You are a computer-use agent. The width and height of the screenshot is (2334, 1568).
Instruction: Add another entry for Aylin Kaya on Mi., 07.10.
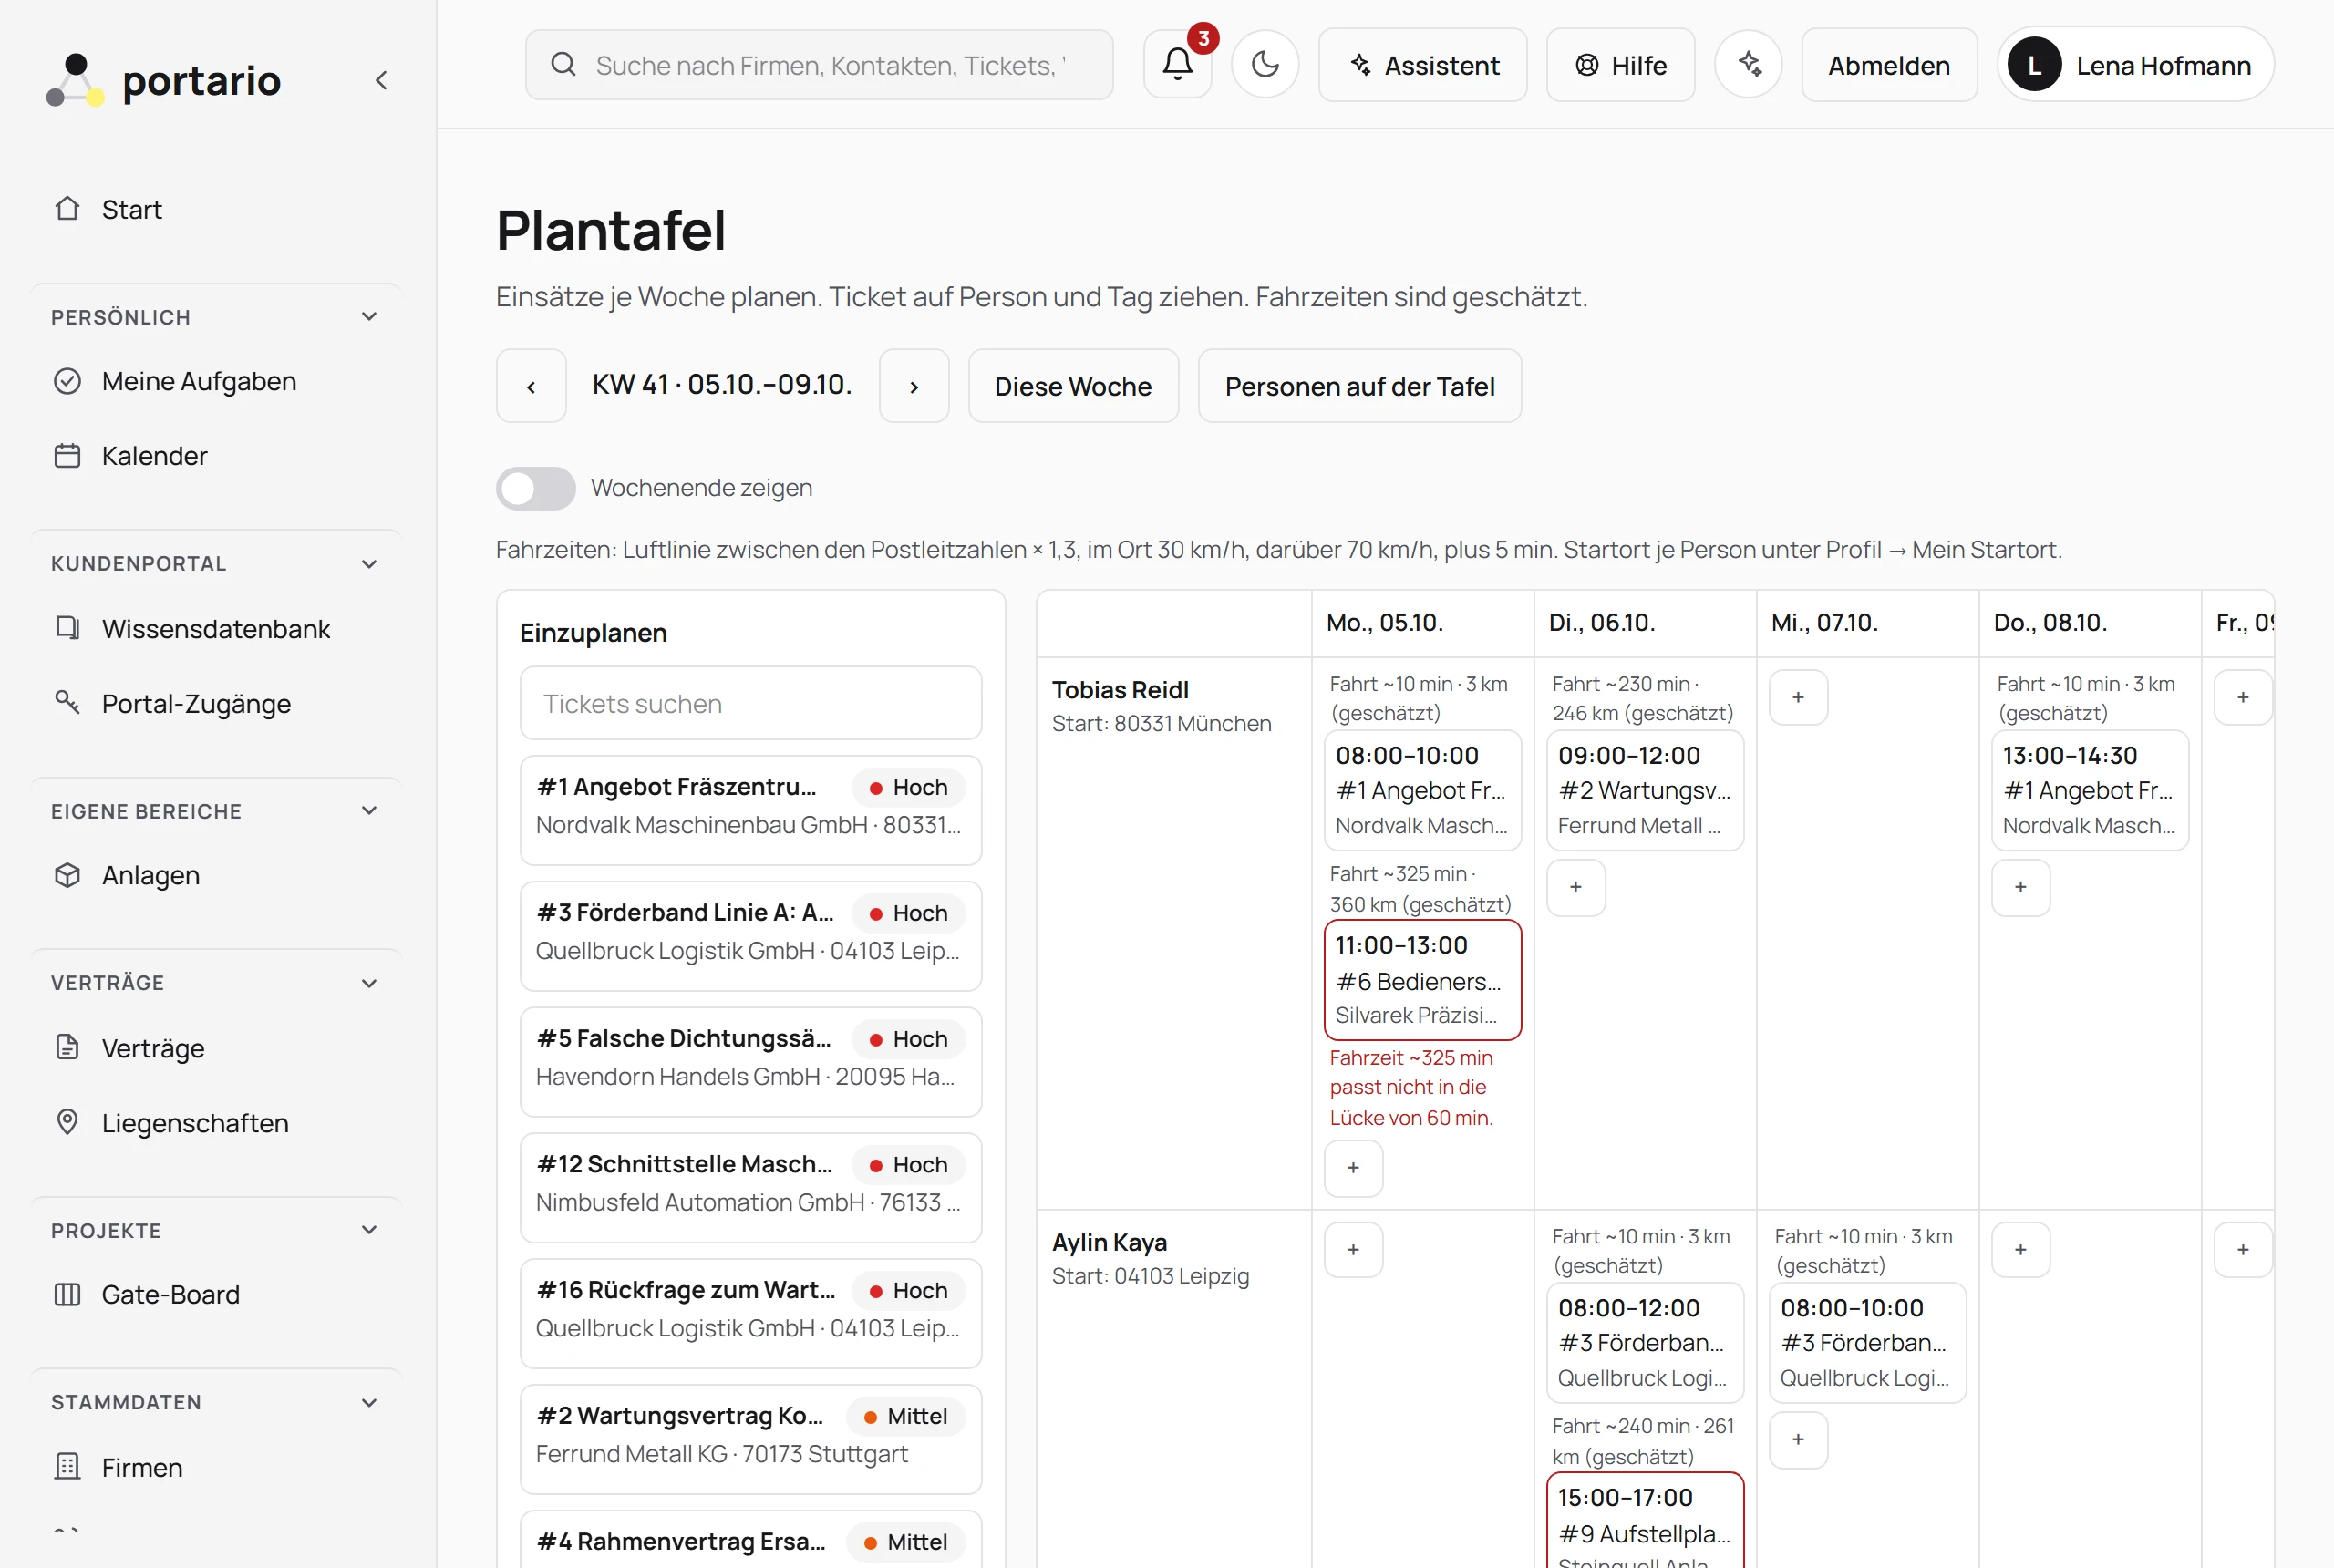point(1798,1440)
